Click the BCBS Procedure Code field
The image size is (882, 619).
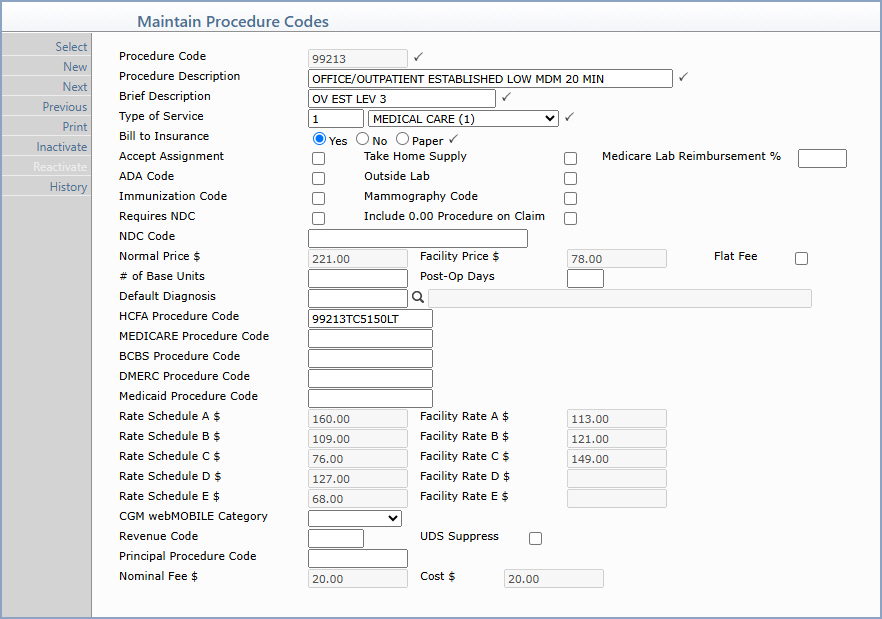(x=371, y=358)
